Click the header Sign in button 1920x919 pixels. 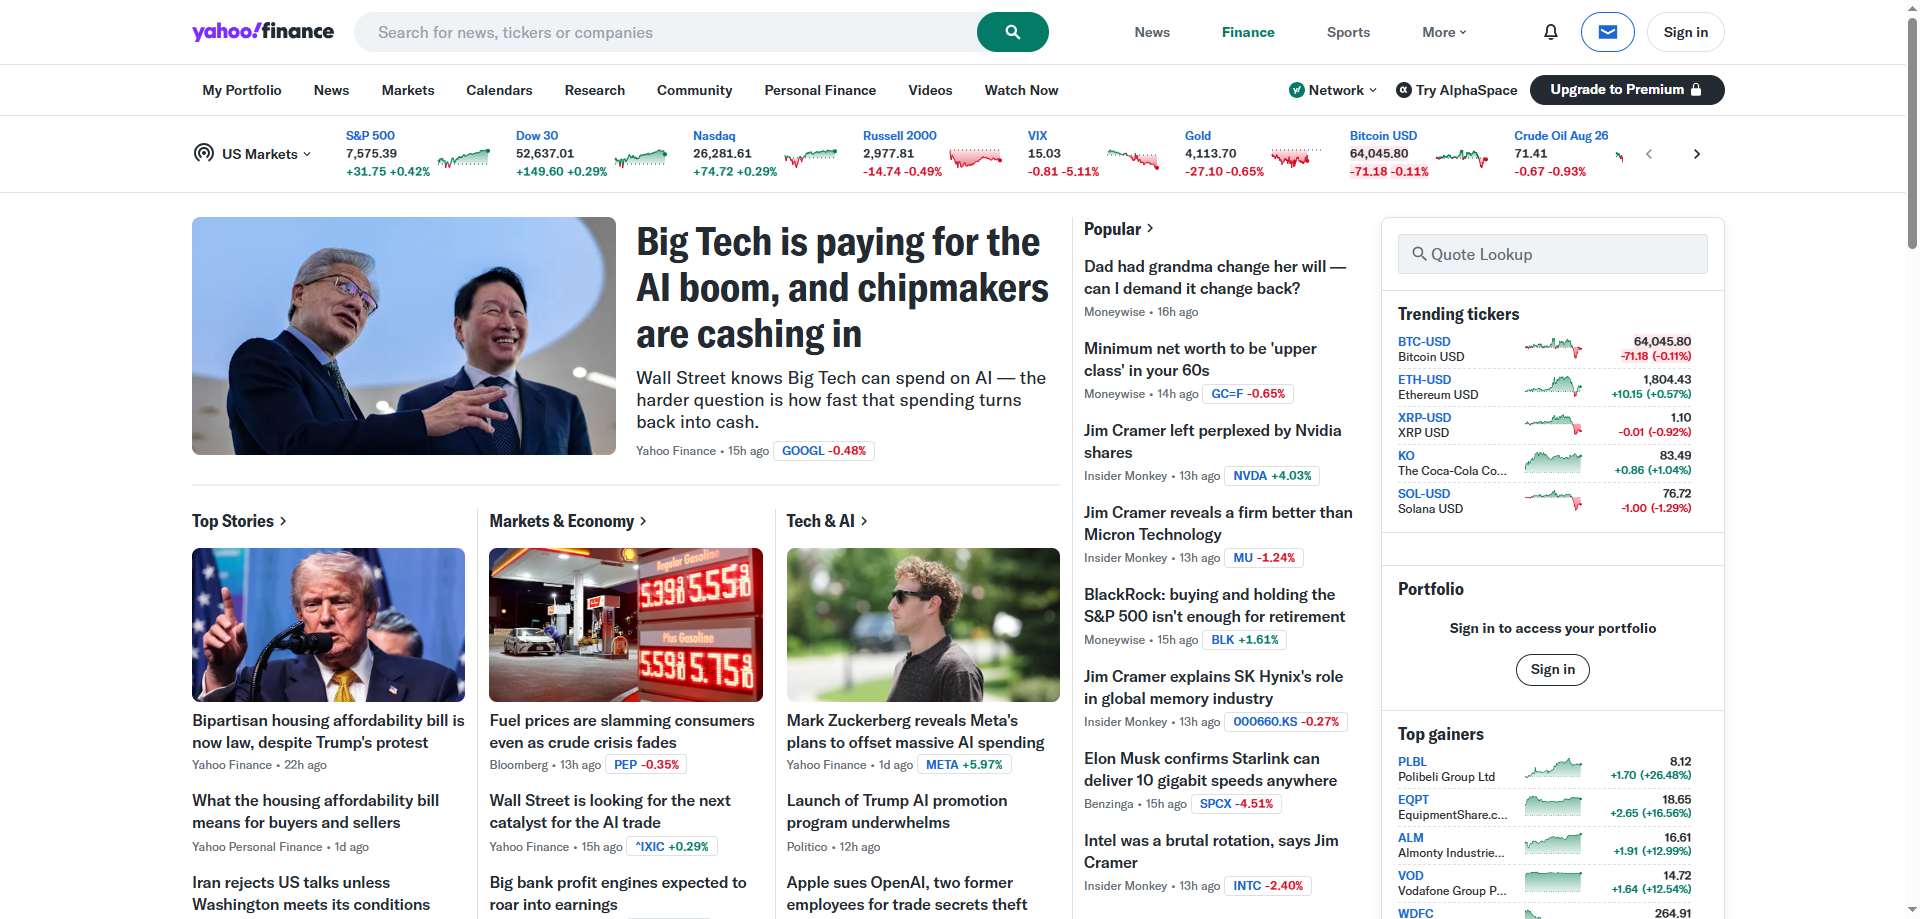pyautogui.click(x=1686, y=32)
